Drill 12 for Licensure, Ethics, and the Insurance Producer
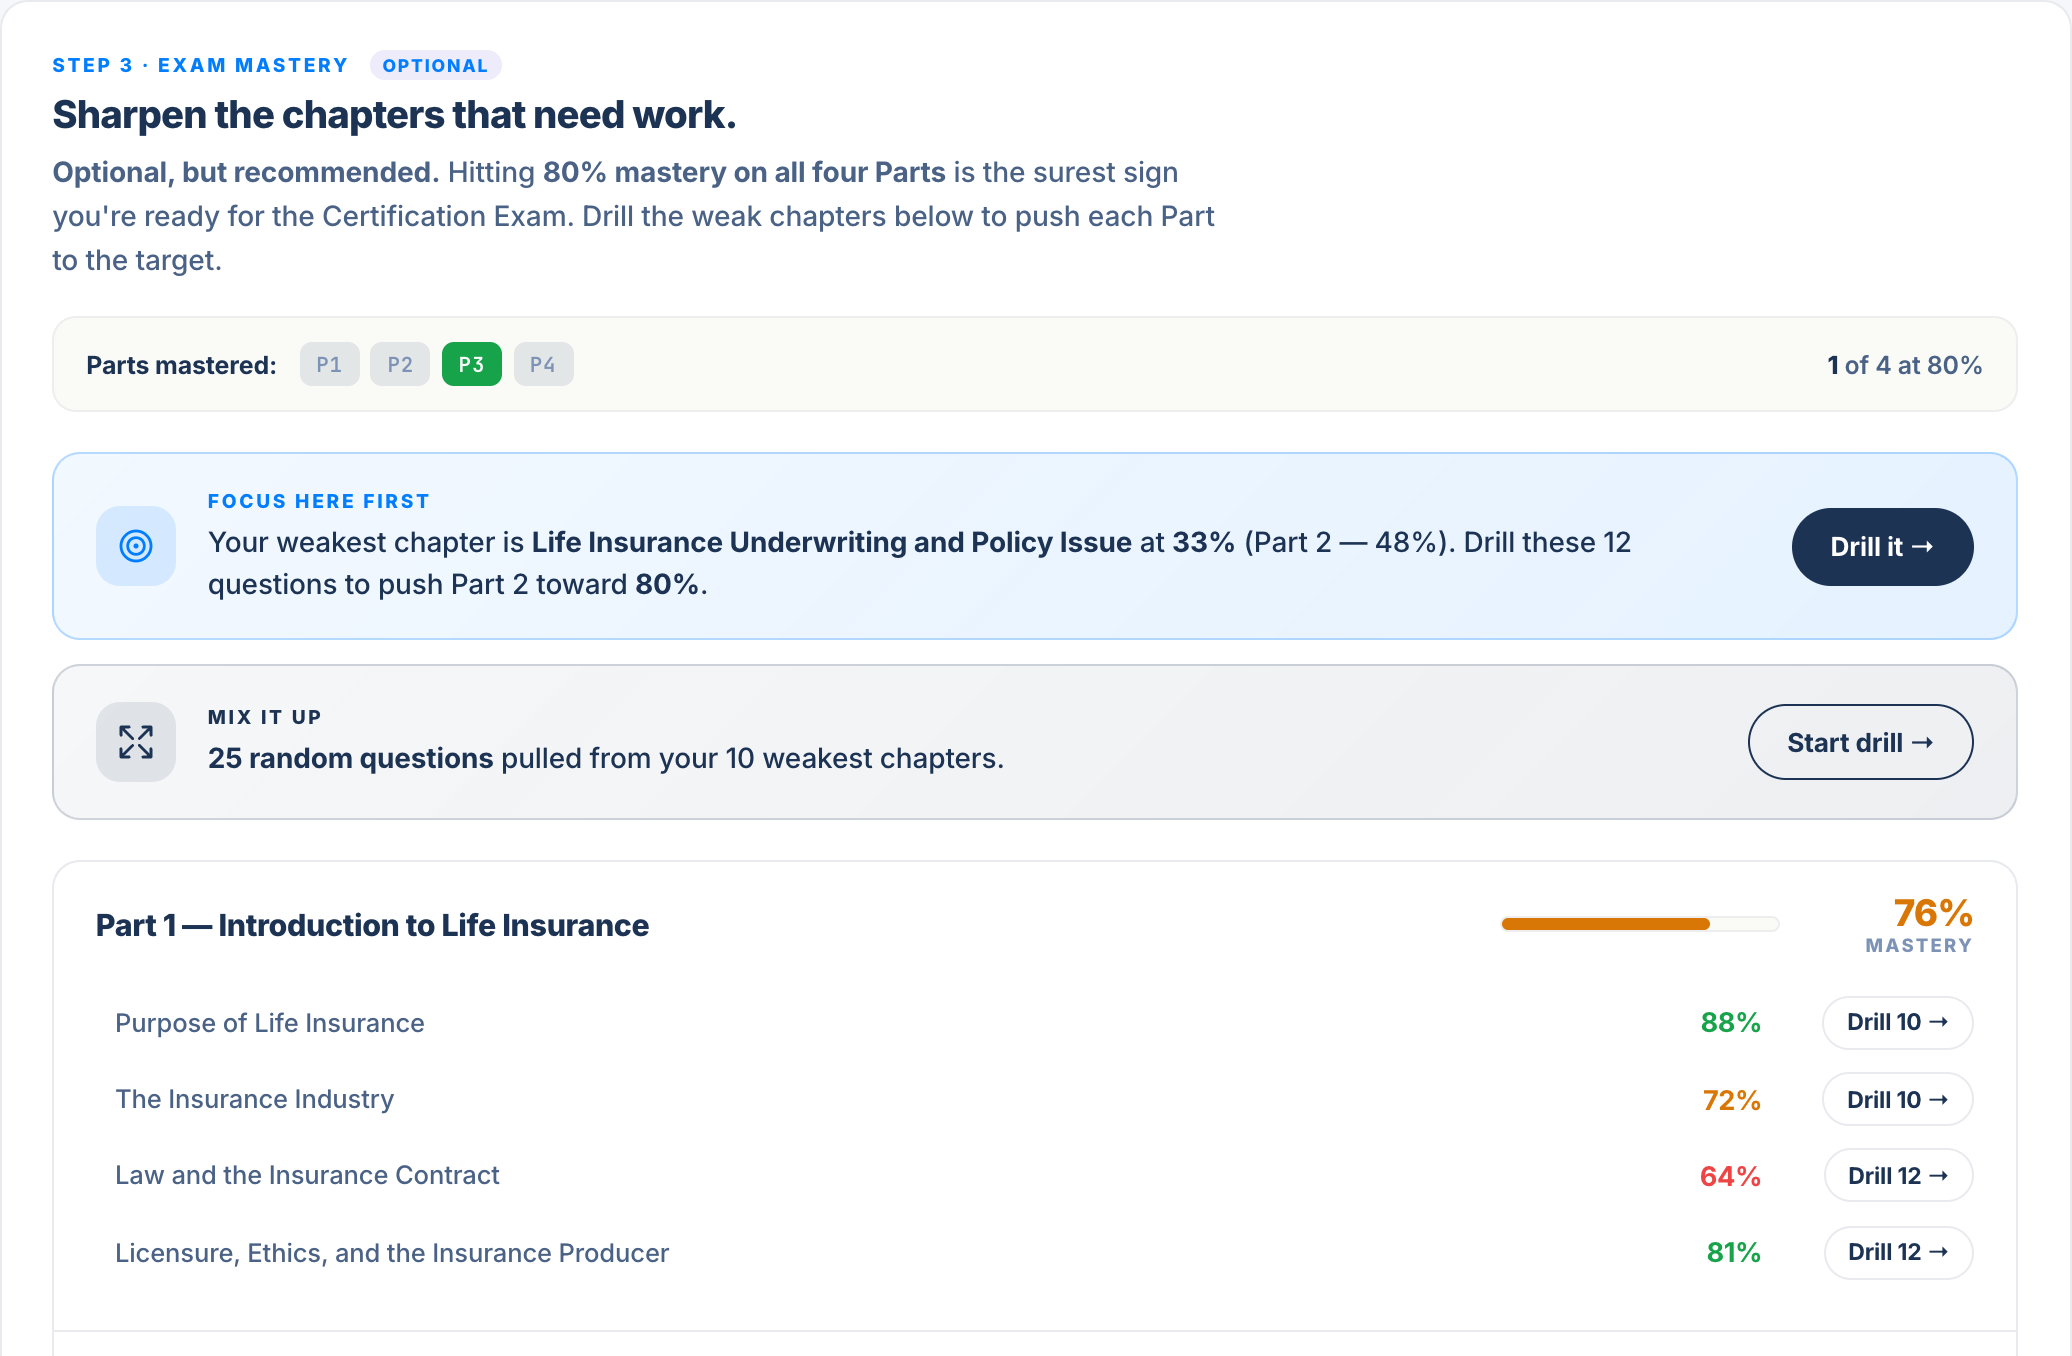Screen dimensions: 2072x1356 1898,1252
